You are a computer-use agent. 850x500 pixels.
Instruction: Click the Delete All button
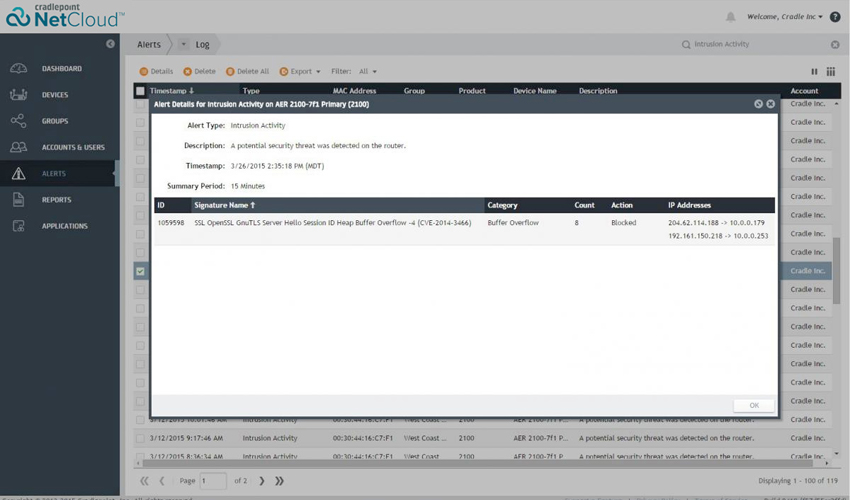pyautogui.click(x=247, y=72)
